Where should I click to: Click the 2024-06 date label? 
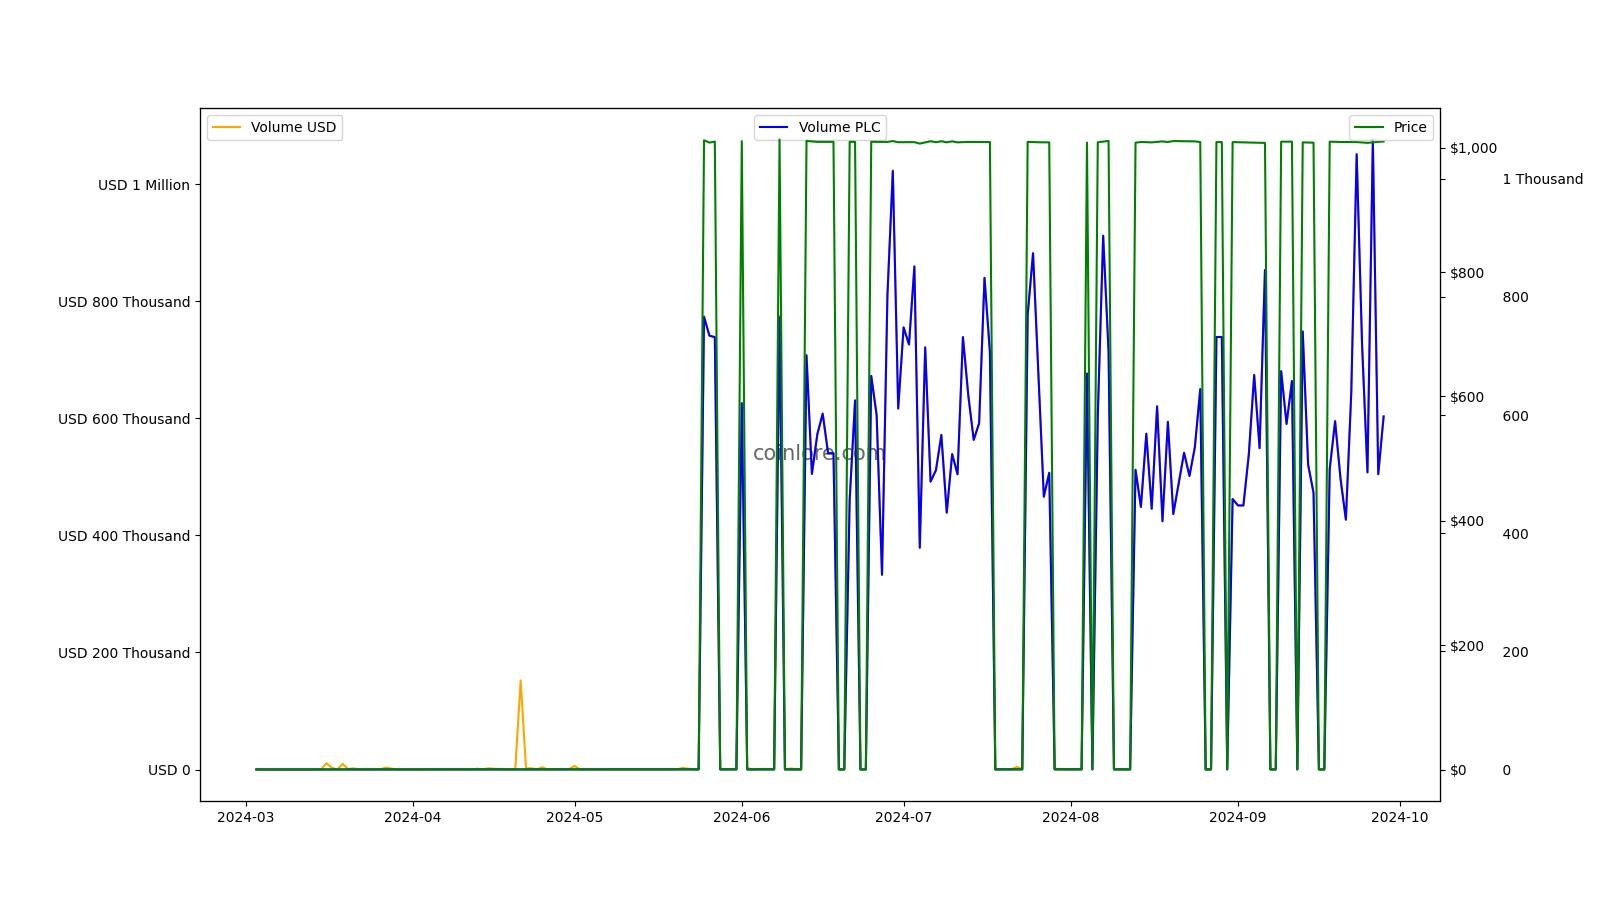(741, 817)
